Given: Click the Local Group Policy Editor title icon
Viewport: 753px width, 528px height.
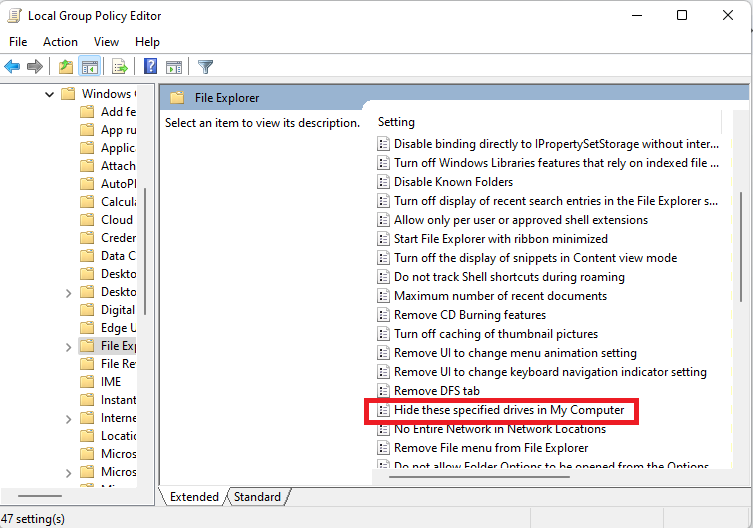Looking at the screenshot, I should coord(14,16).
